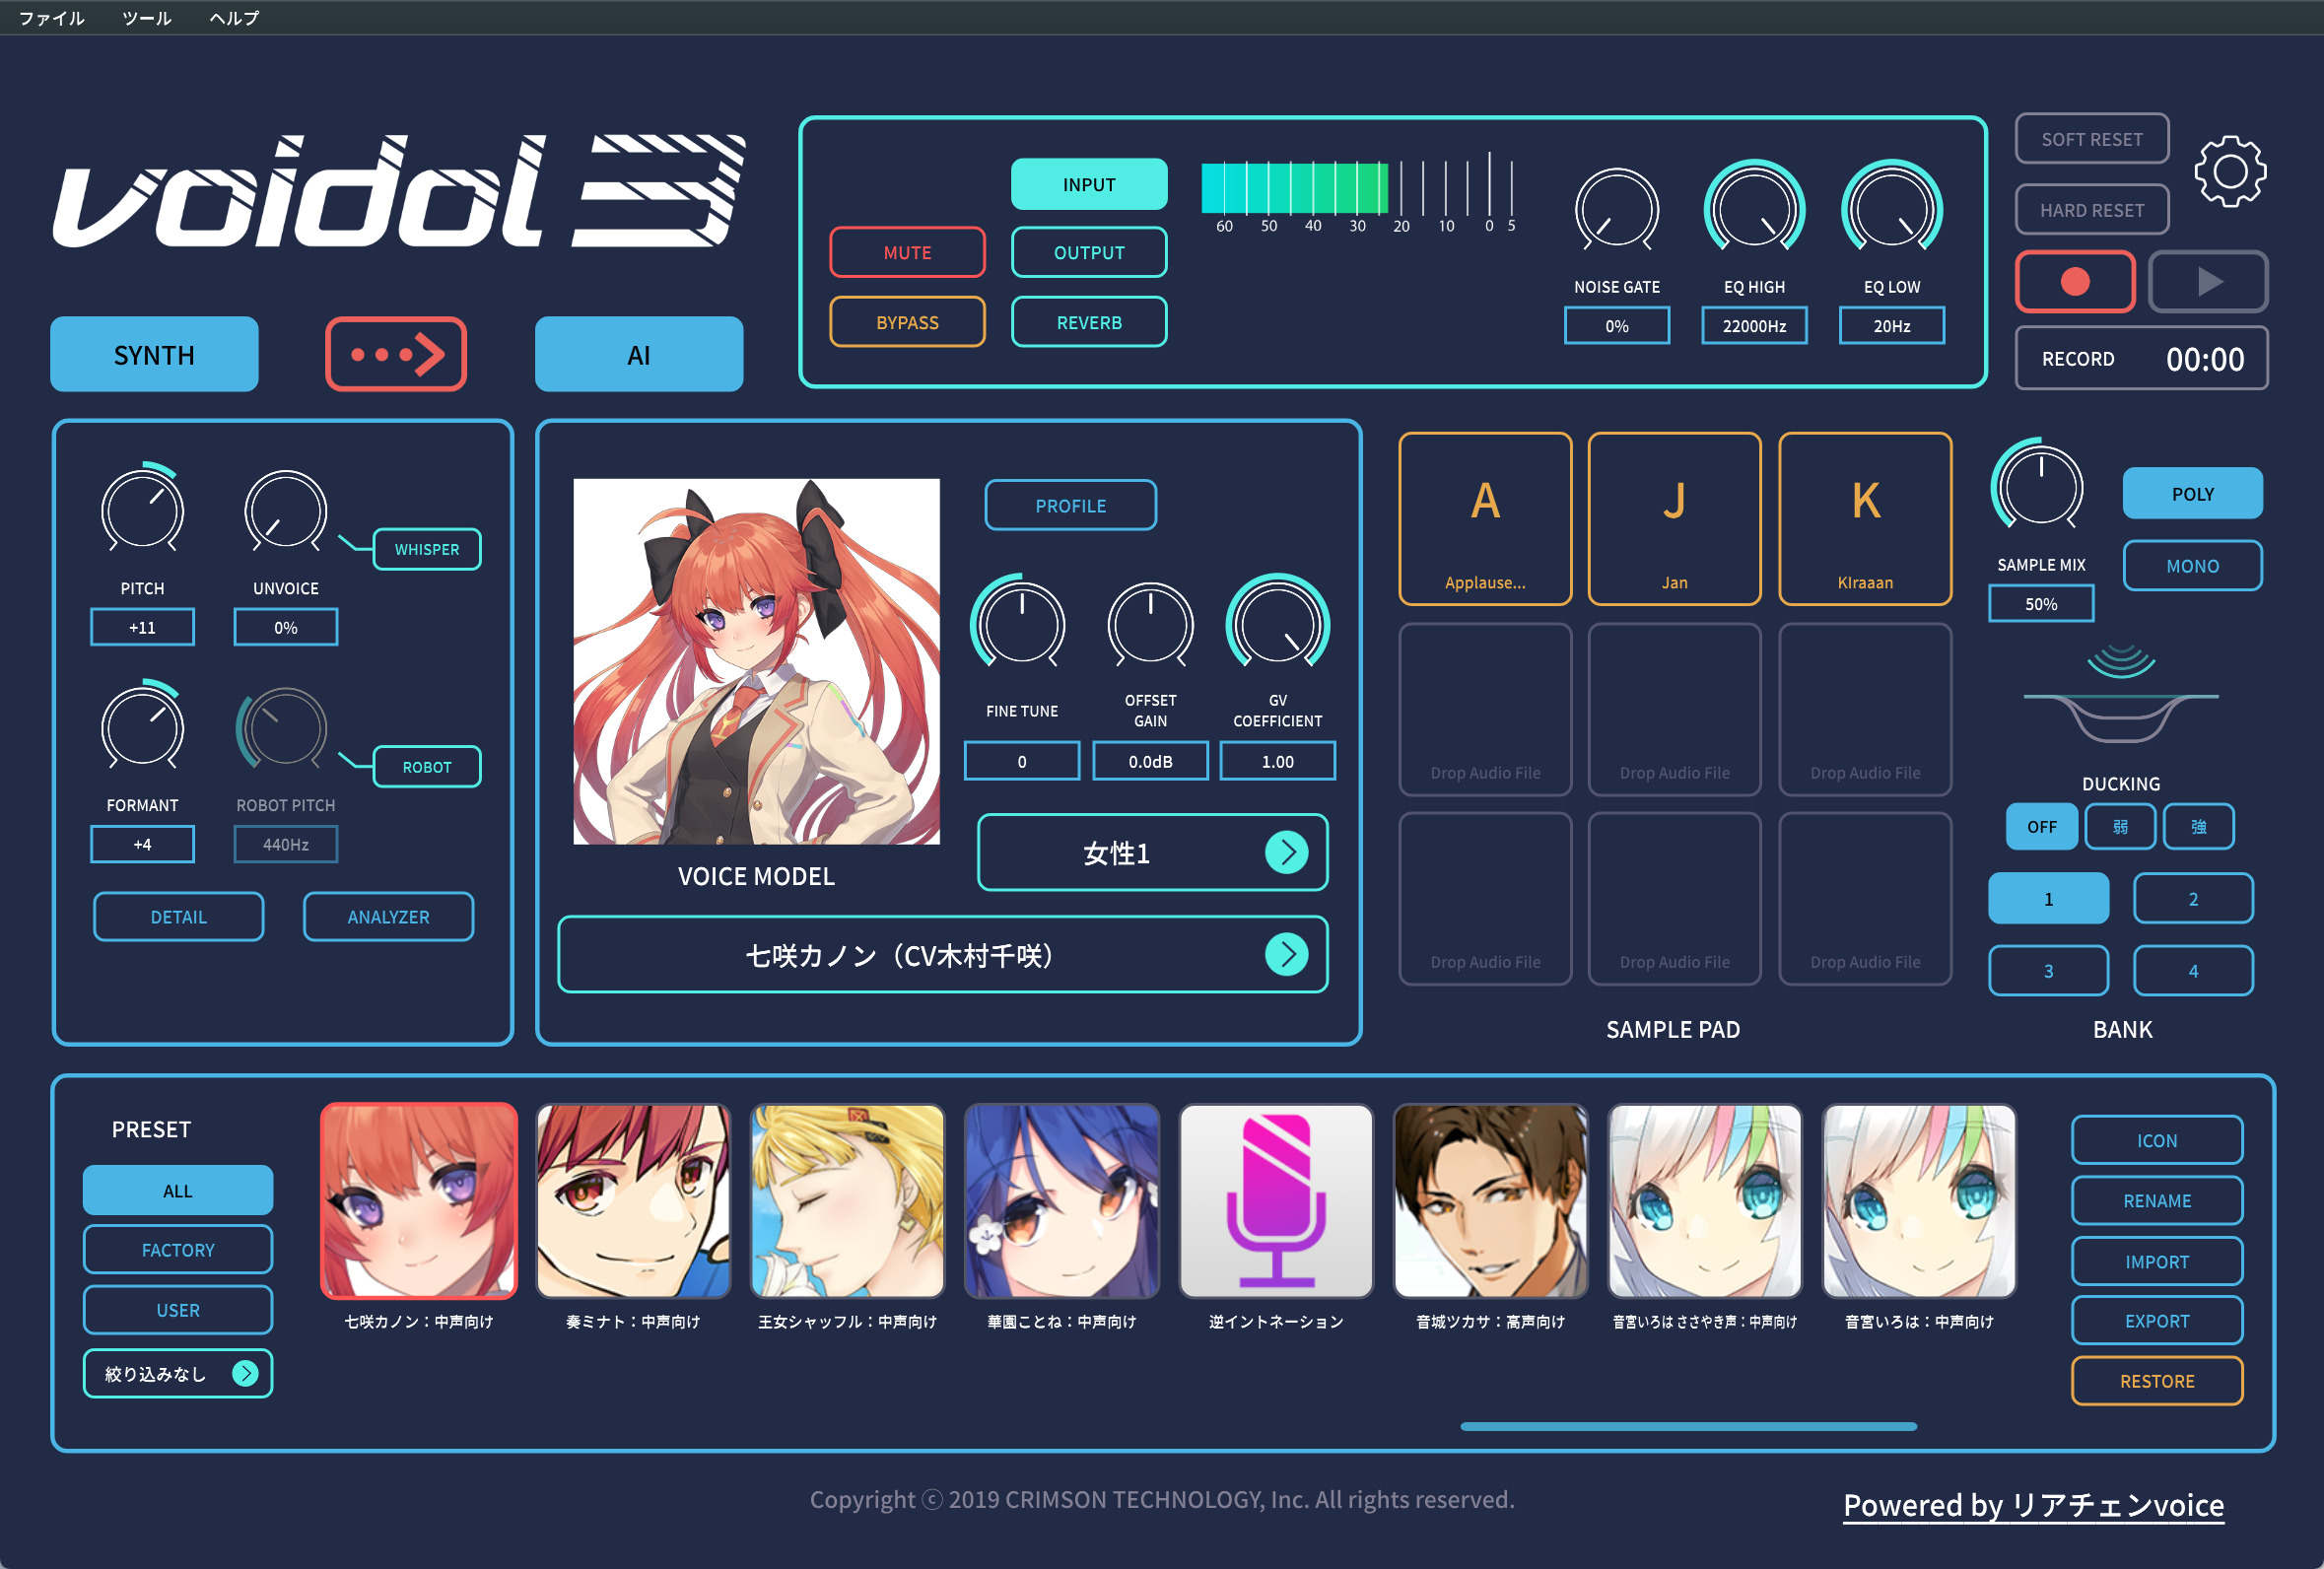Click the FINE TUNE value field
The height and width of the screenshot is (1569, 2324).
(x=1021, y=761)
